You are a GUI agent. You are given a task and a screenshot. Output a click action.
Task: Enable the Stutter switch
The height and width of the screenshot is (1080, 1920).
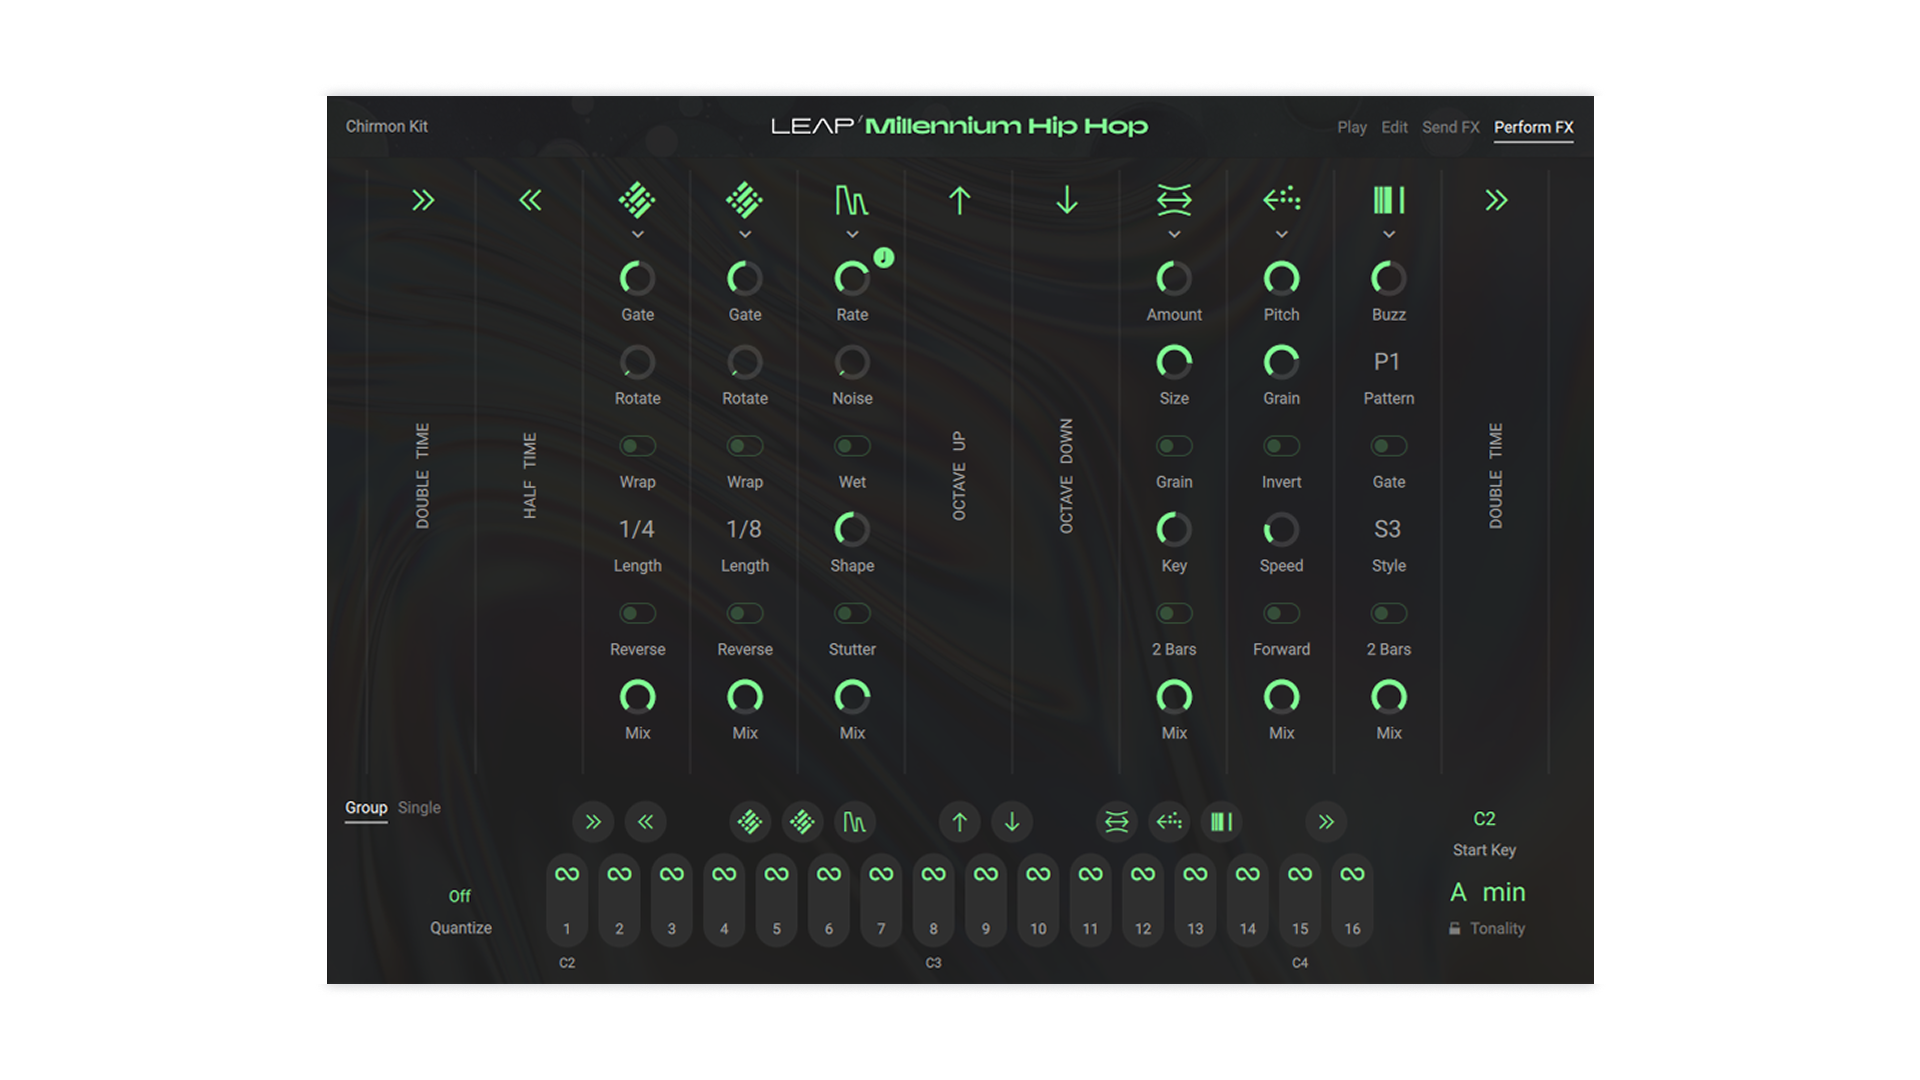pos(852,613)
